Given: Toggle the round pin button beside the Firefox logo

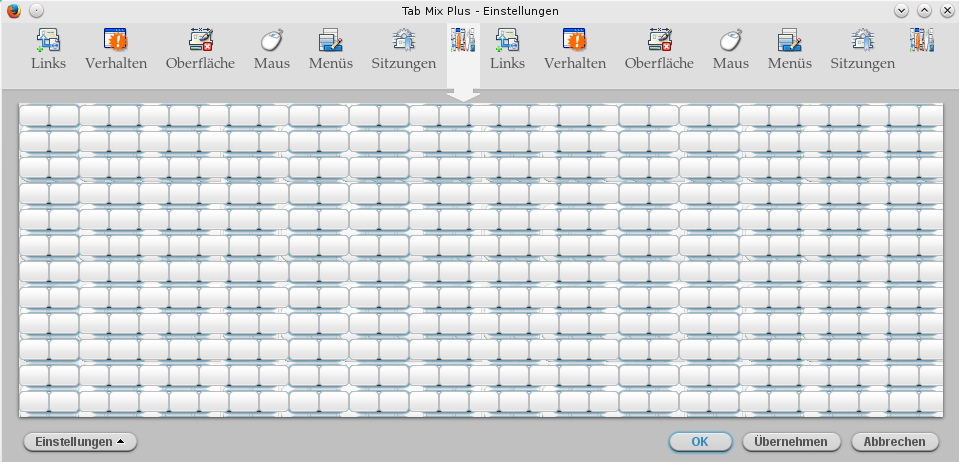Looking at the screenshot, I should (37, 10).
